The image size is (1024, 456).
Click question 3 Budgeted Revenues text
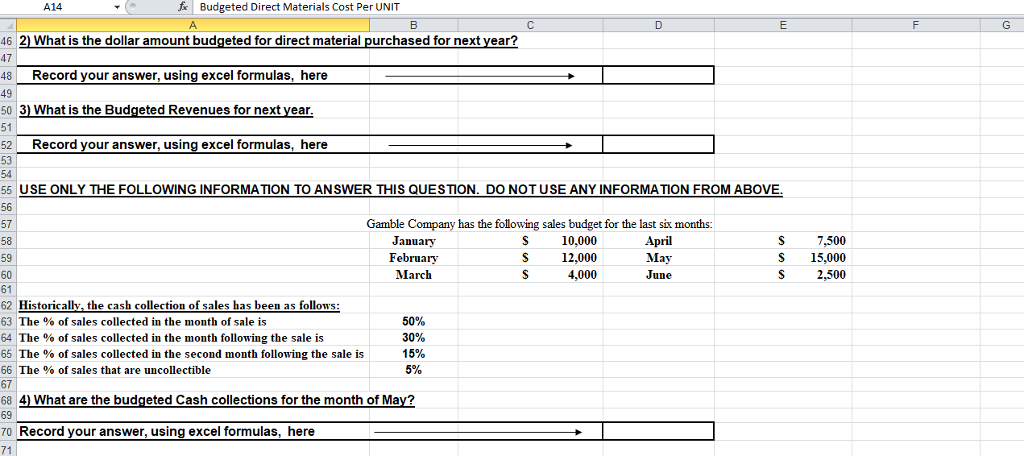tap(167, 110)
